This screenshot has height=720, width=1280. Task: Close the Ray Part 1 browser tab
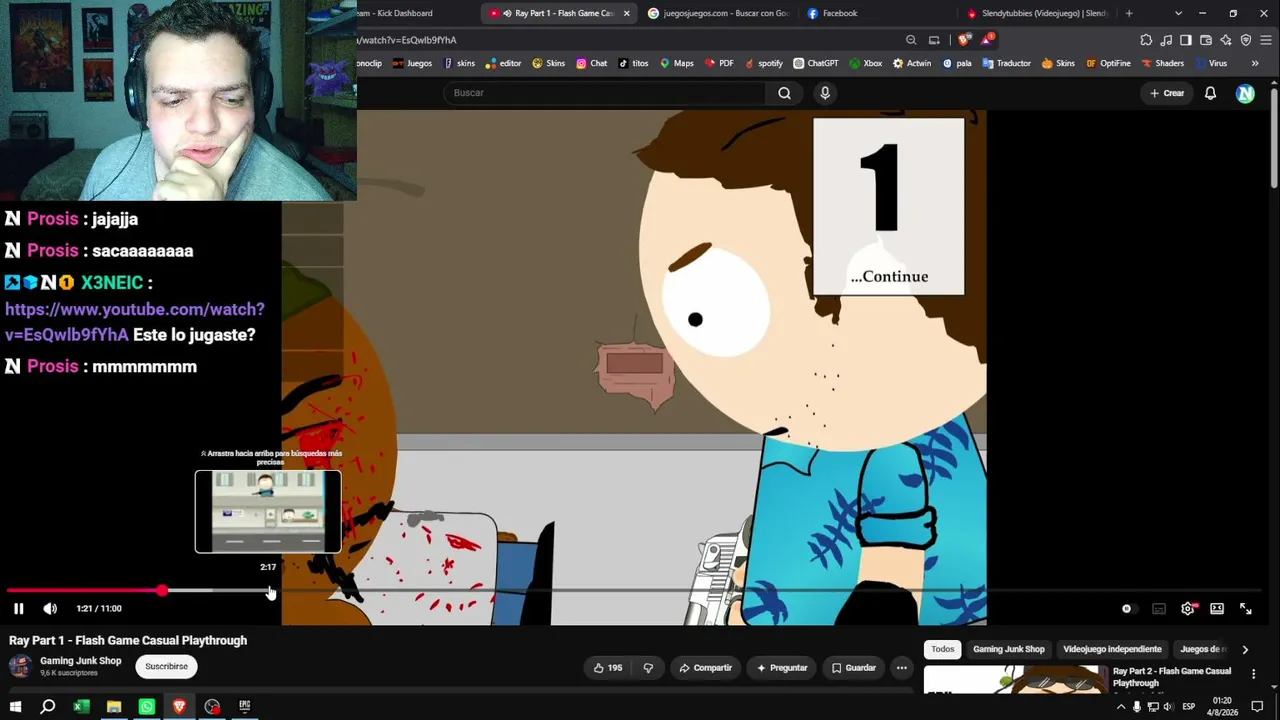tap(627, 13)
